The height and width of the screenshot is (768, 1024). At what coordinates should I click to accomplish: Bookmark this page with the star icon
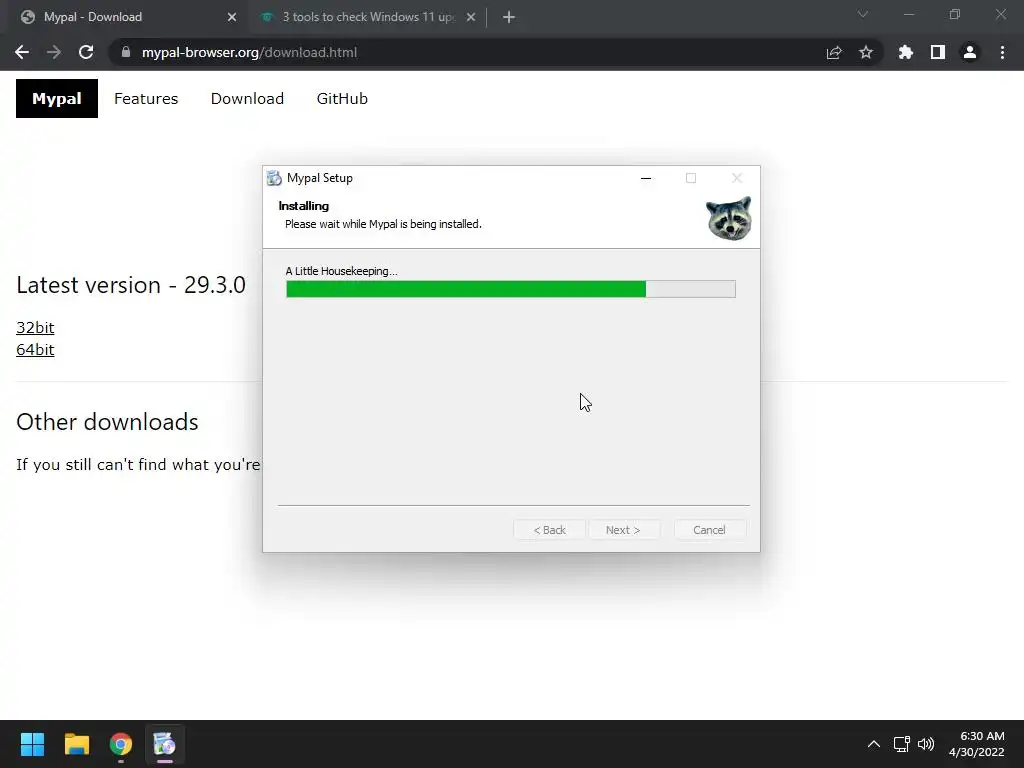point(866,52)
